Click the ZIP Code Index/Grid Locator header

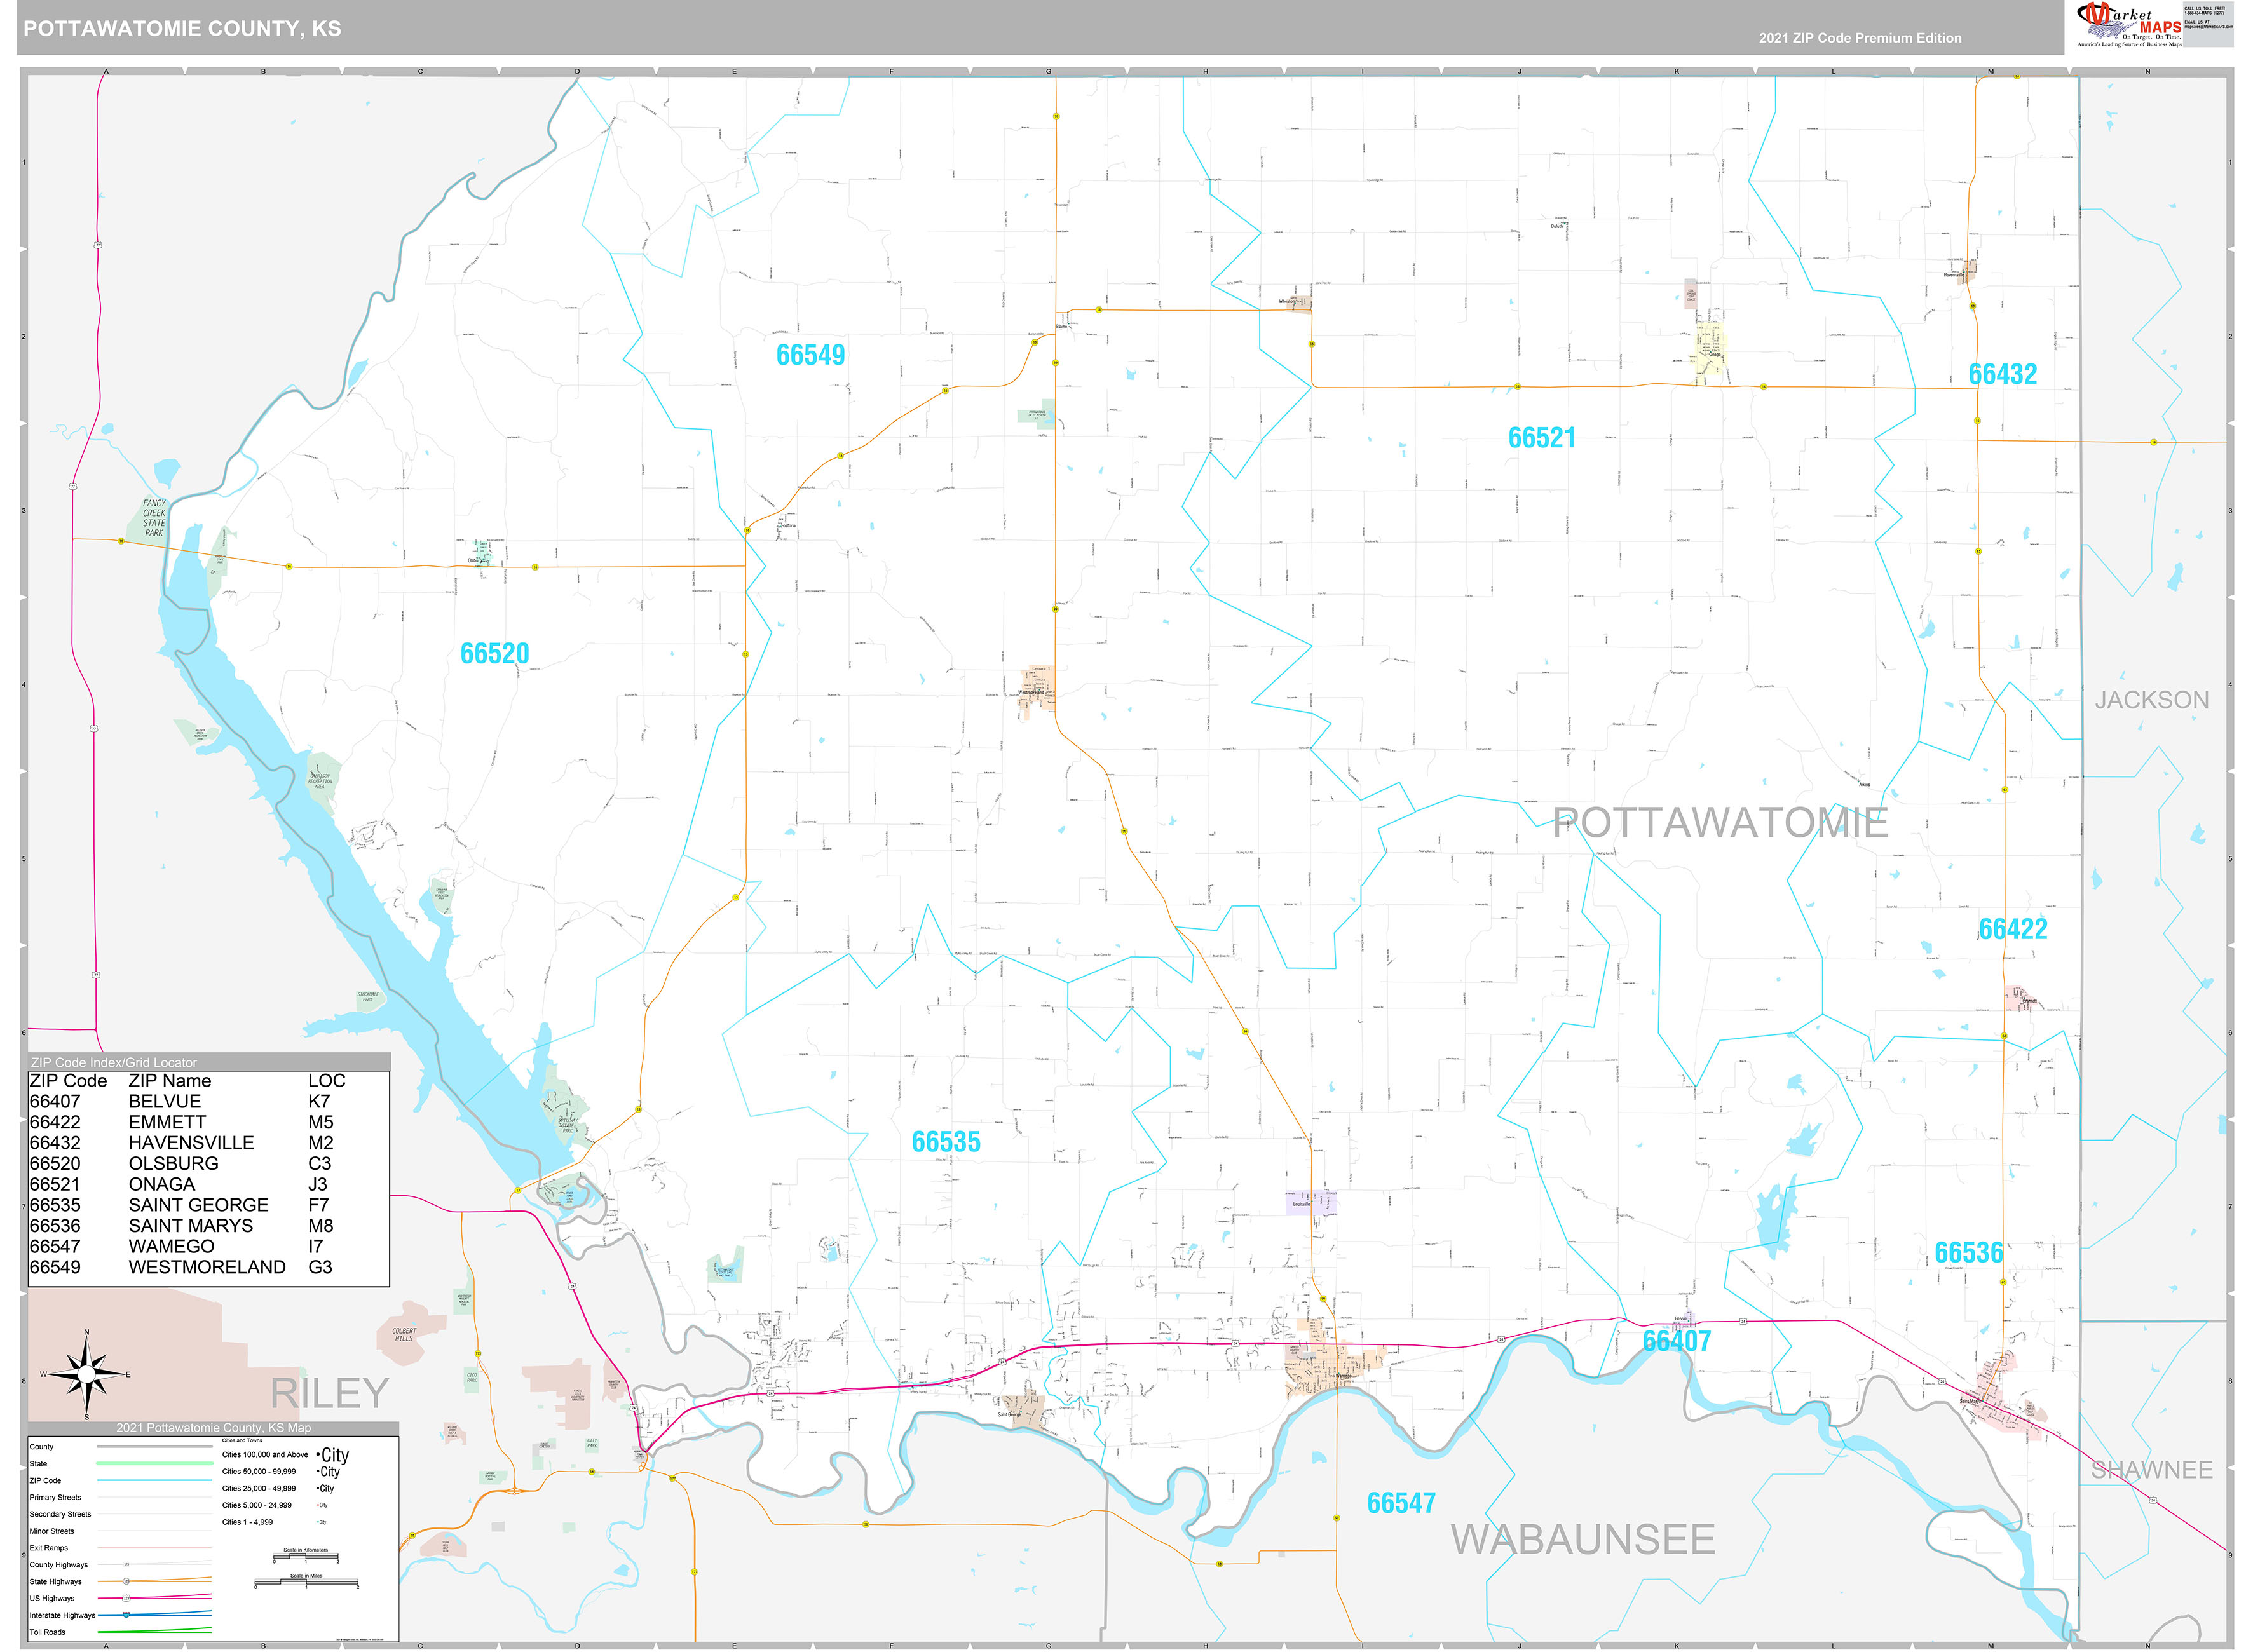(114, 1062)
